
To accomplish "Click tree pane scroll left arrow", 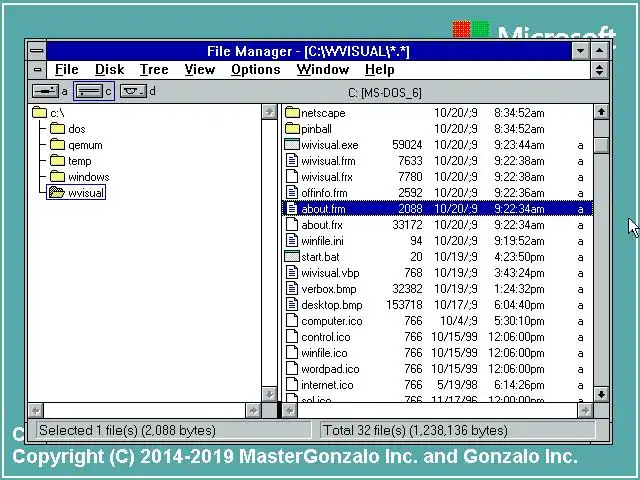I will [36, 410].
